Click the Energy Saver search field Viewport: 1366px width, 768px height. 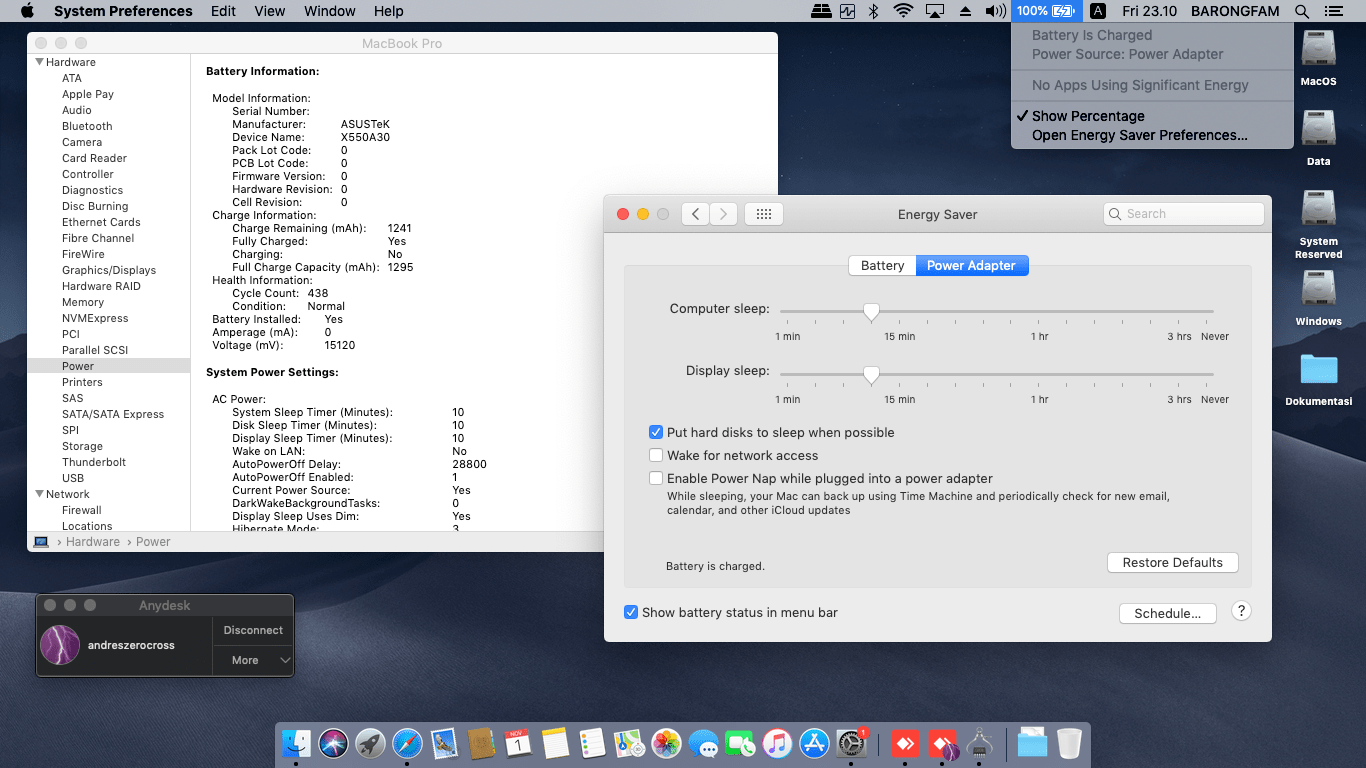click(x=1184, y=214)
